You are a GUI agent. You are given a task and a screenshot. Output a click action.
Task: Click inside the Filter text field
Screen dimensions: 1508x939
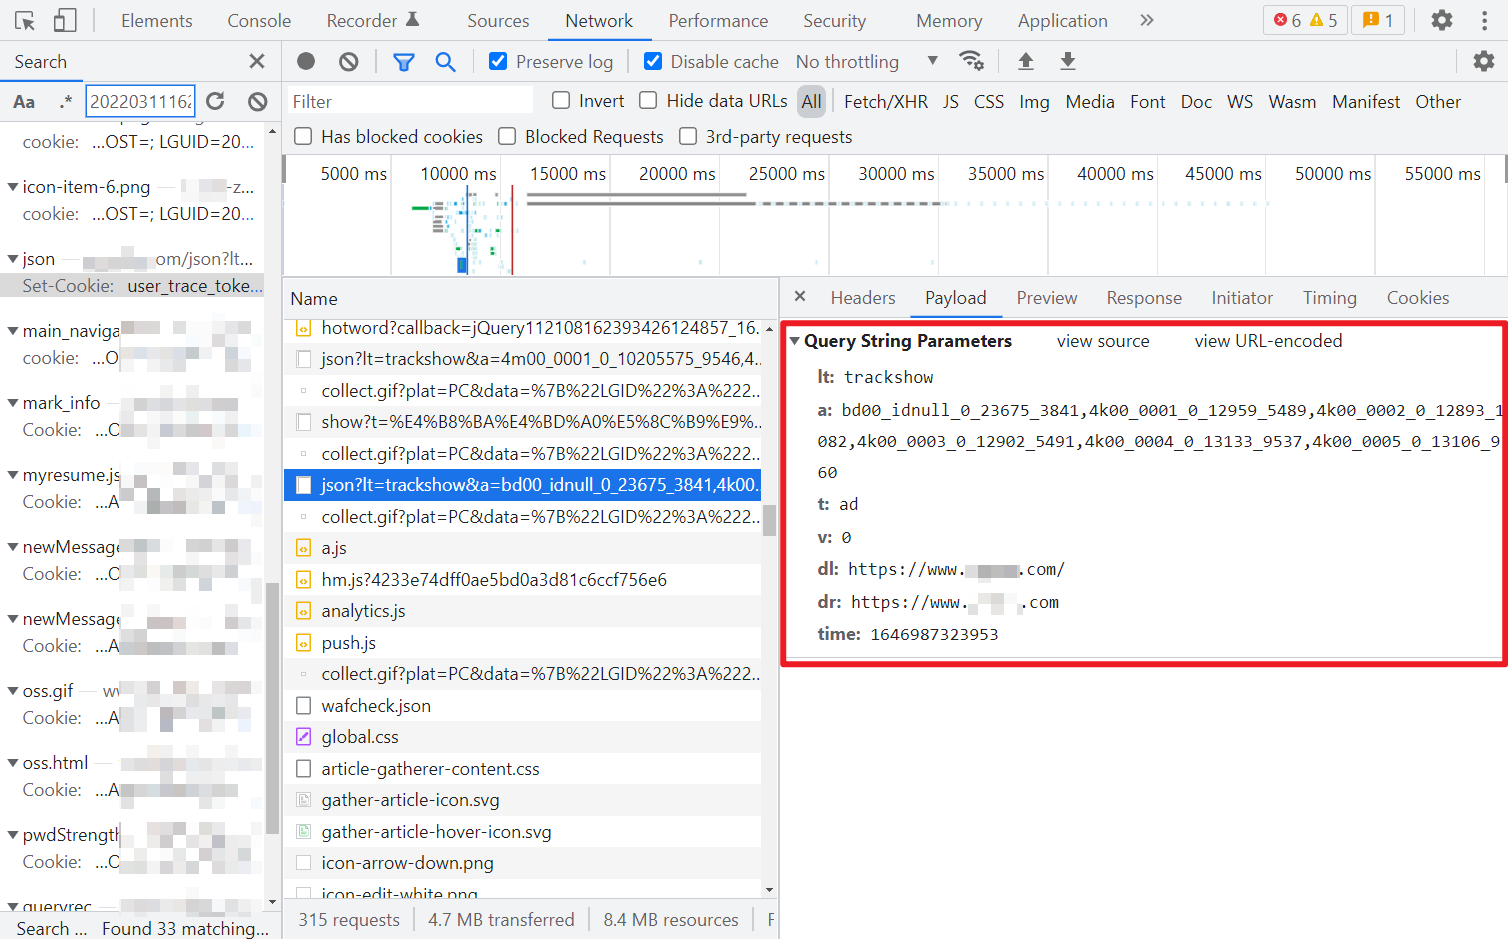click(x=410, y=101)
